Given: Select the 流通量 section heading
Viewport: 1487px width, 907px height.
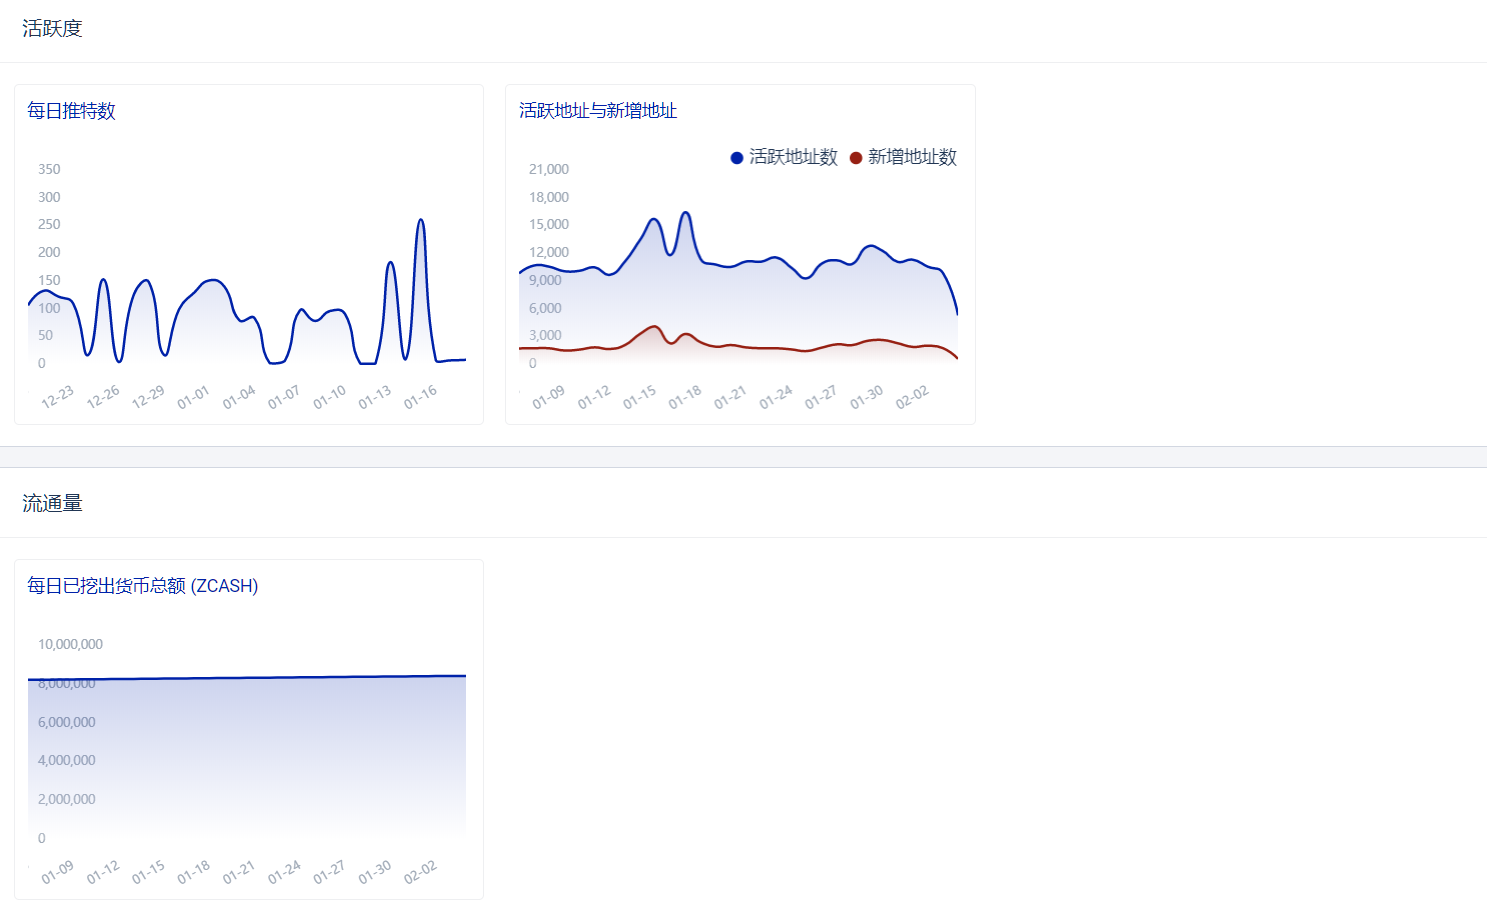Looking at the screenshot, I should click(52, 504).
